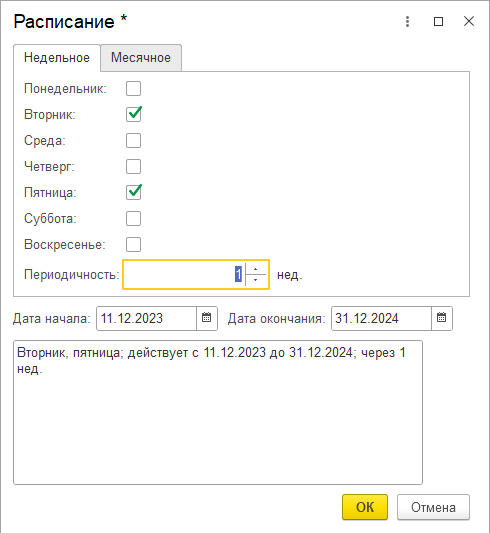Maximize the Расписание dialog window
Image resolution: width=490 pixels, height=533 pixels.
click(438, 21)
